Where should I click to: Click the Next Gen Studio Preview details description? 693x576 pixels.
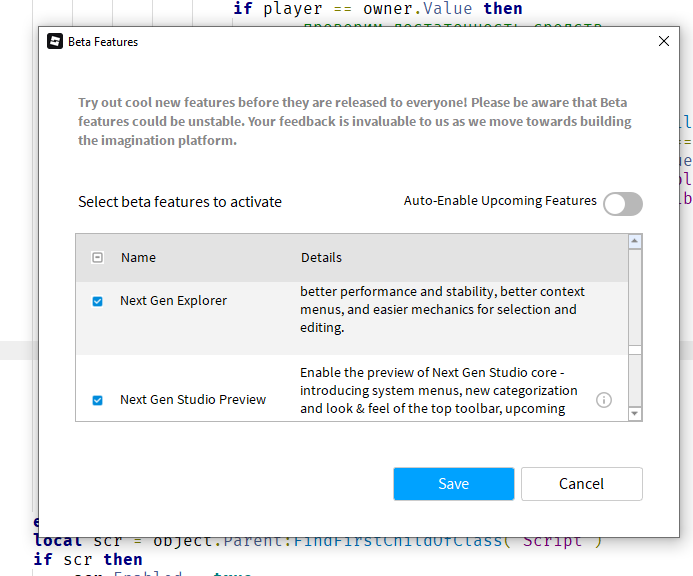(438, 391)
